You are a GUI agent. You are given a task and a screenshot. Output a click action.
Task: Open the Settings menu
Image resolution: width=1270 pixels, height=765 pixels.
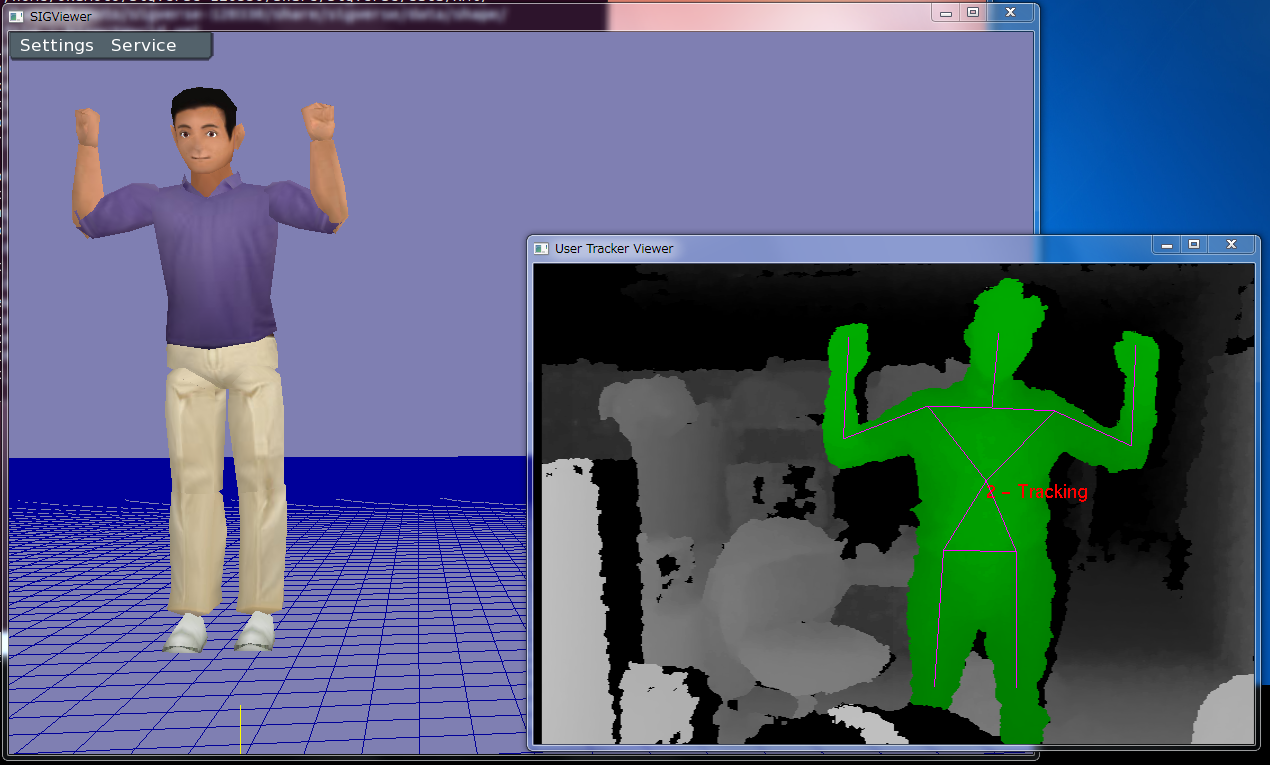coord(57,46)
